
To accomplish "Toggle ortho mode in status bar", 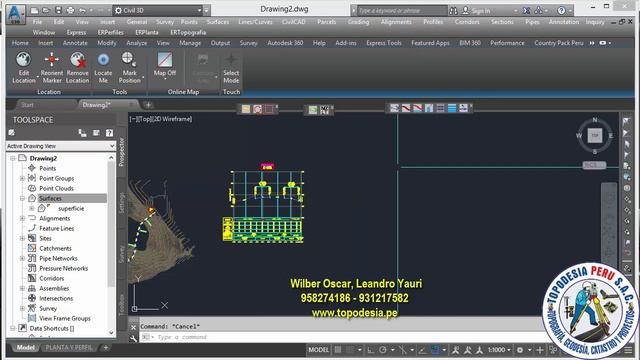I will pyautogui.click(x=370, y=350).
